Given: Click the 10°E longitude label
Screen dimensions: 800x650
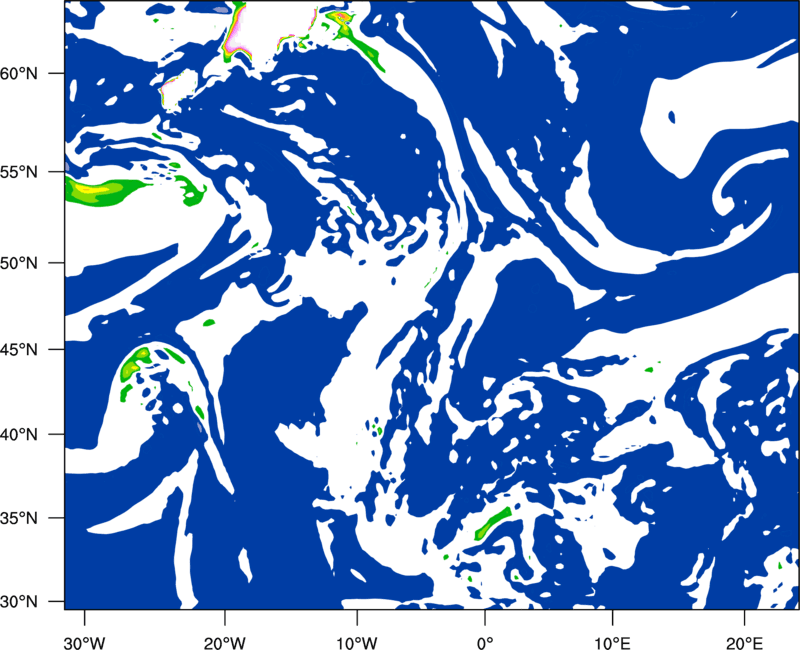Looking at the screenshot, I should [612, 643].
